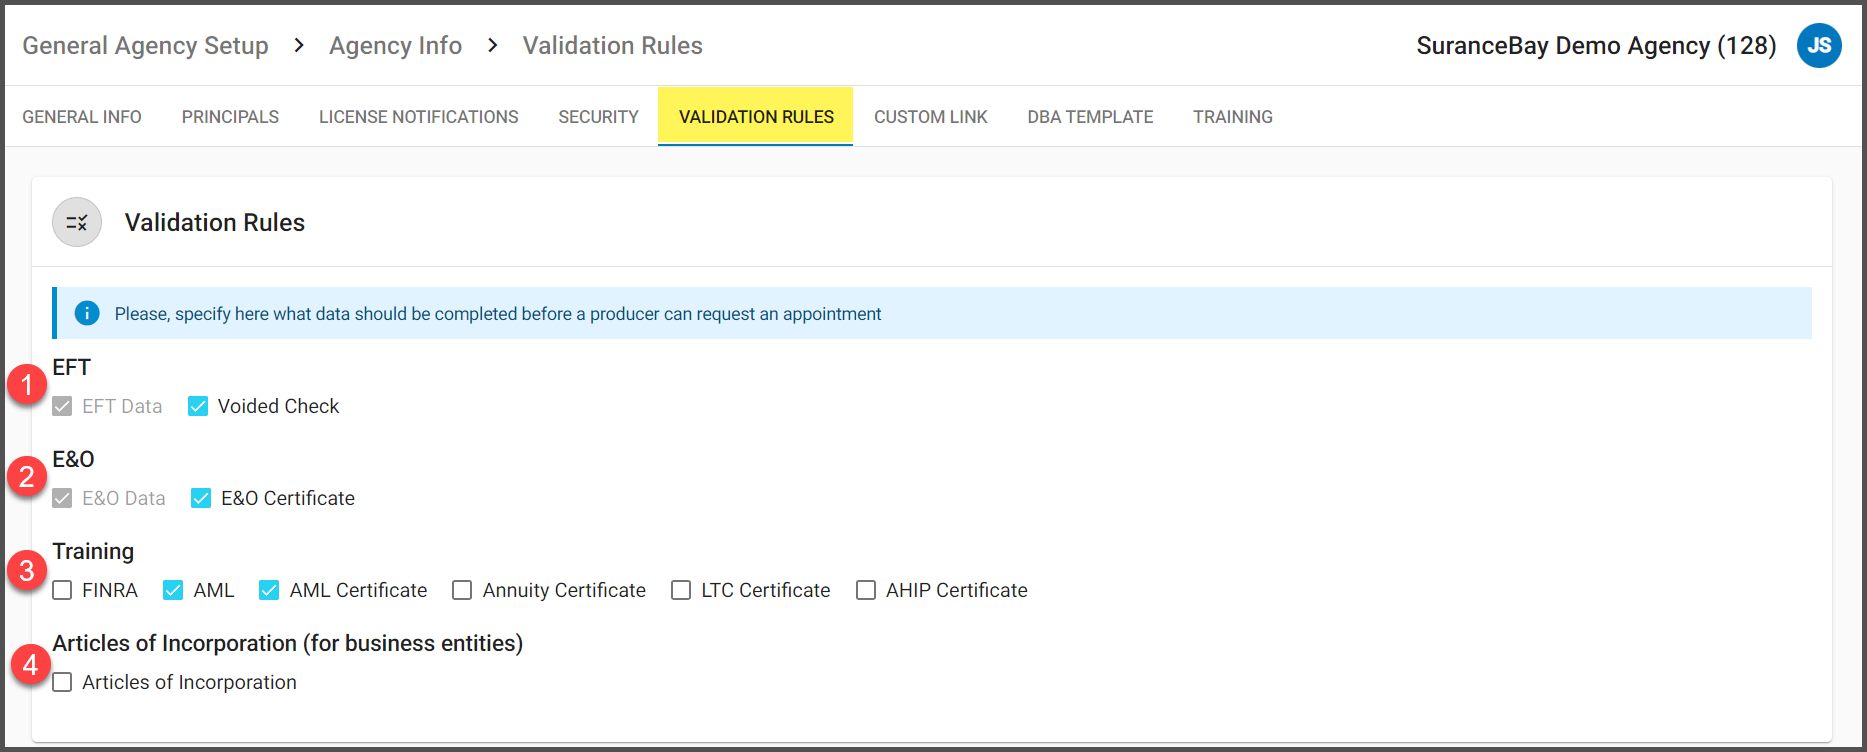
Task: Uncheck the E&O Certificate checkbox
Action: pyautogui.click(x=201, y=498)
